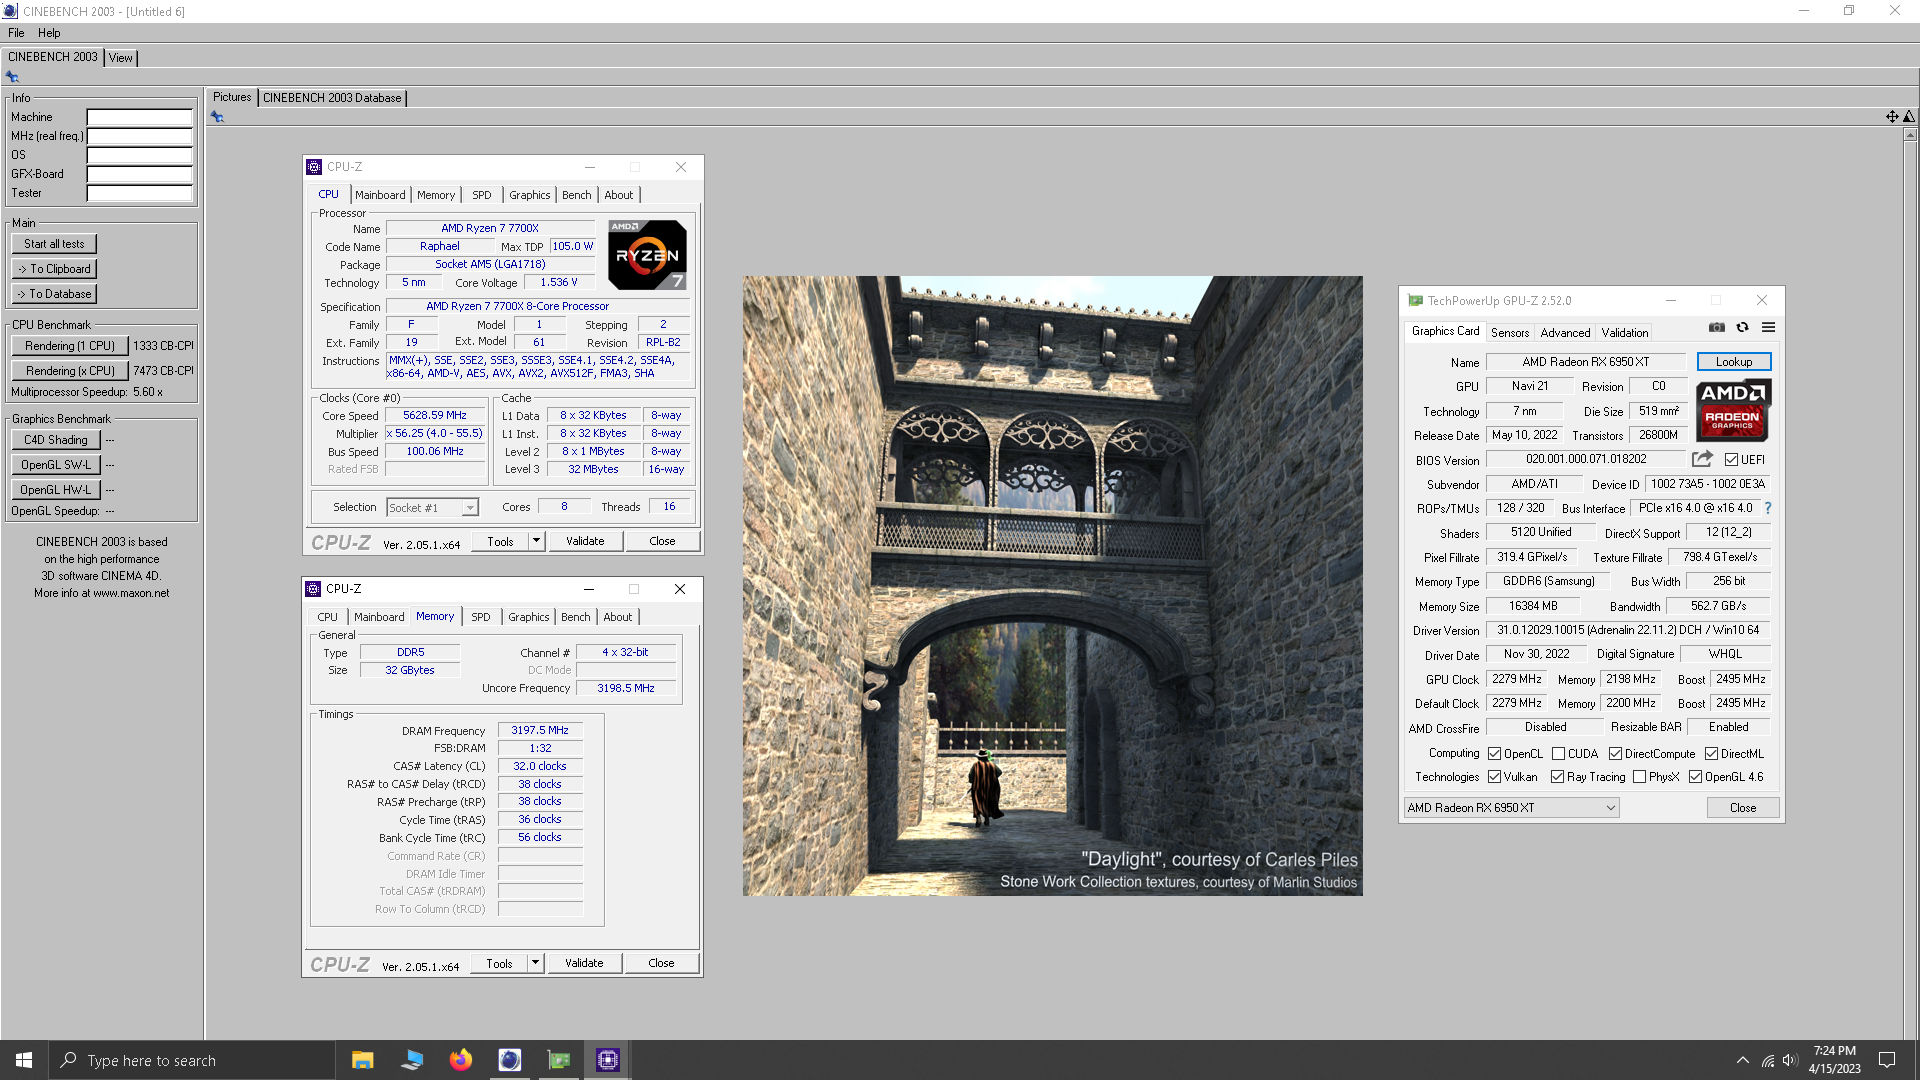The image size is (1920, 1080).
Task: Click the C4D Shading button
Action: (x=56, y=440)
